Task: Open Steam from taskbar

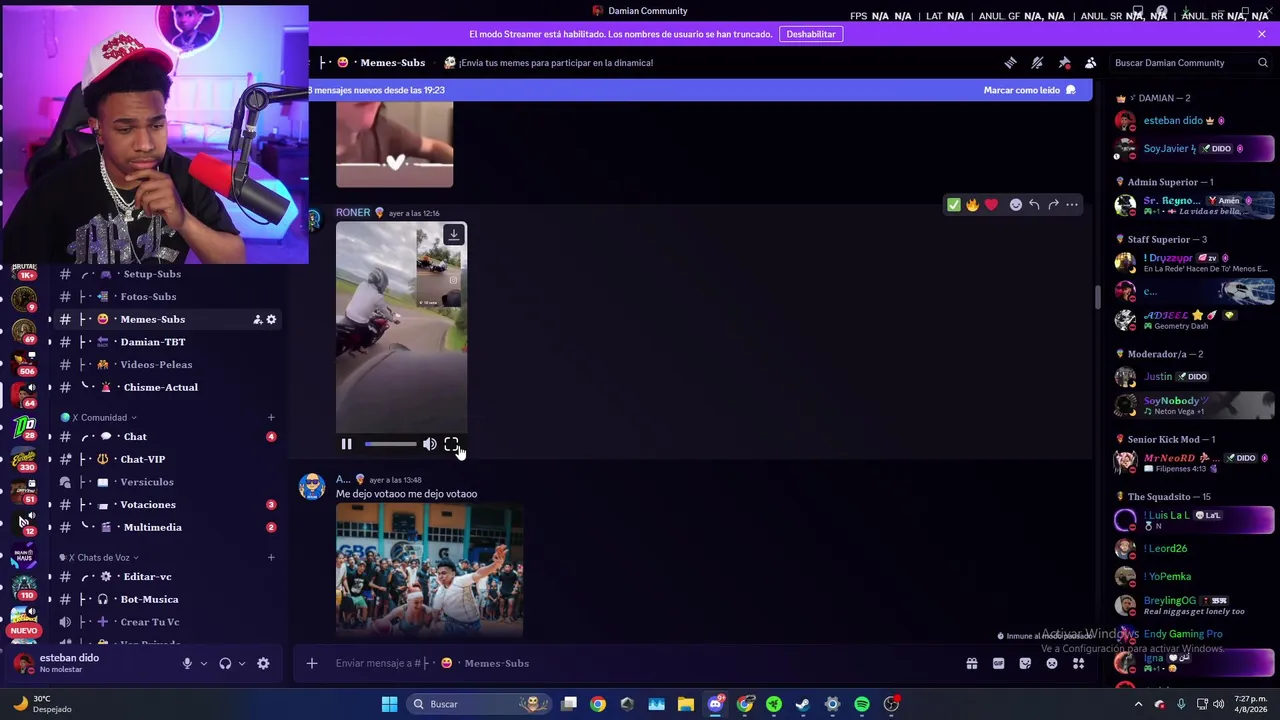Action: [803, 704]
